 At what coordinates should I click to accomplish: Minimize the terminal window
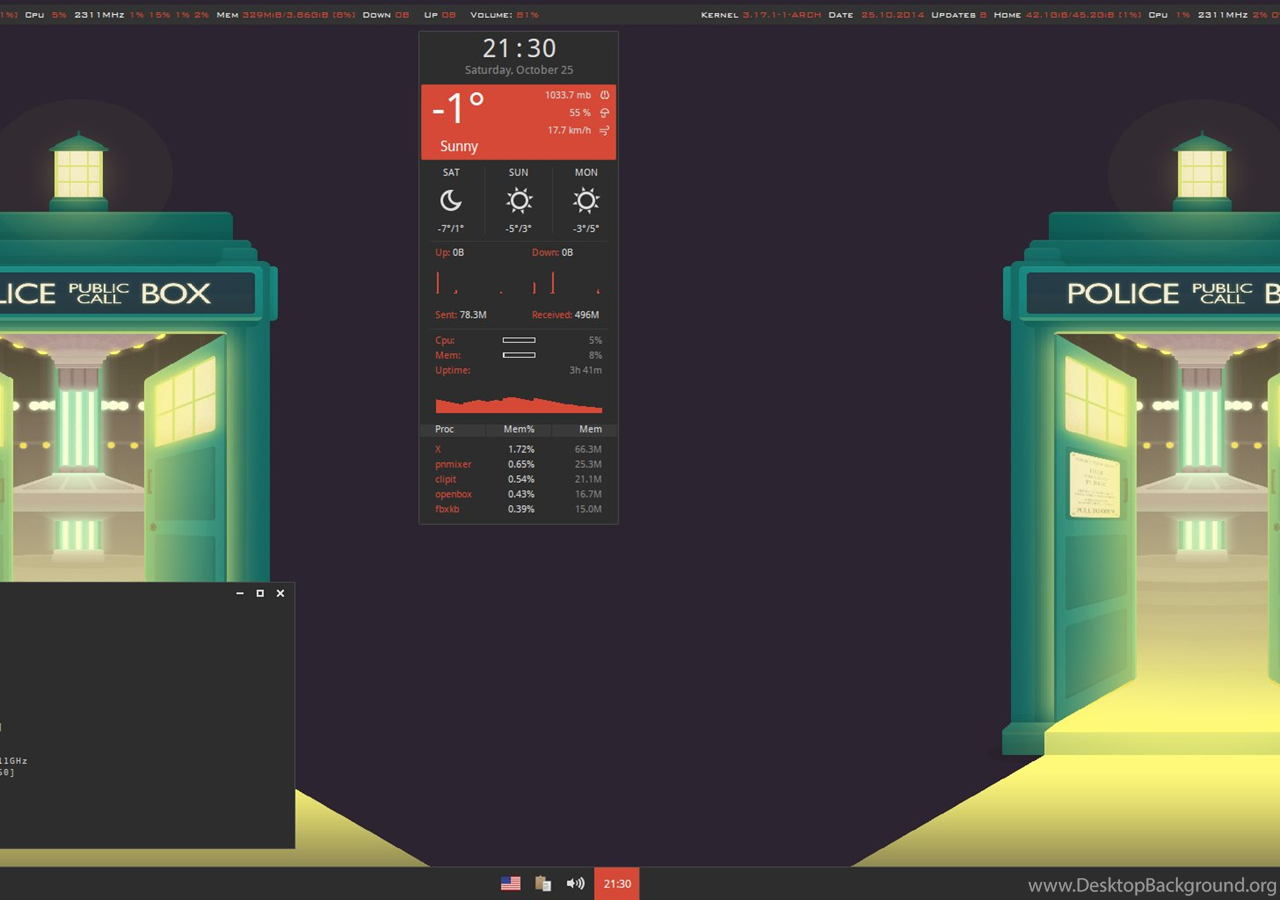point(239,593)
